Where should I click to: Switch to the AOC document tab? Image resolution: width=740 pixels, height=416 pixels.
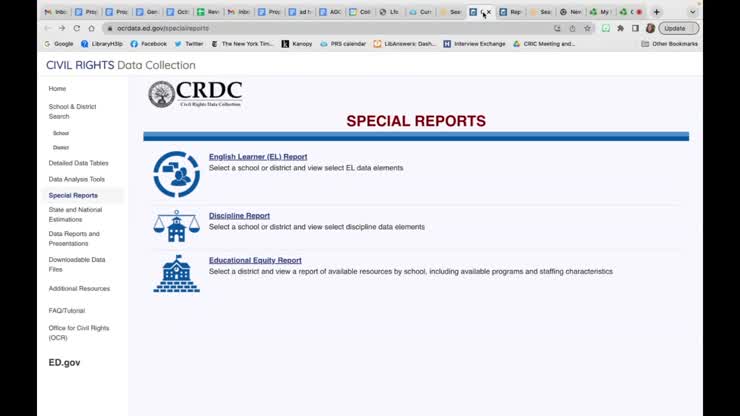[330, 12]
